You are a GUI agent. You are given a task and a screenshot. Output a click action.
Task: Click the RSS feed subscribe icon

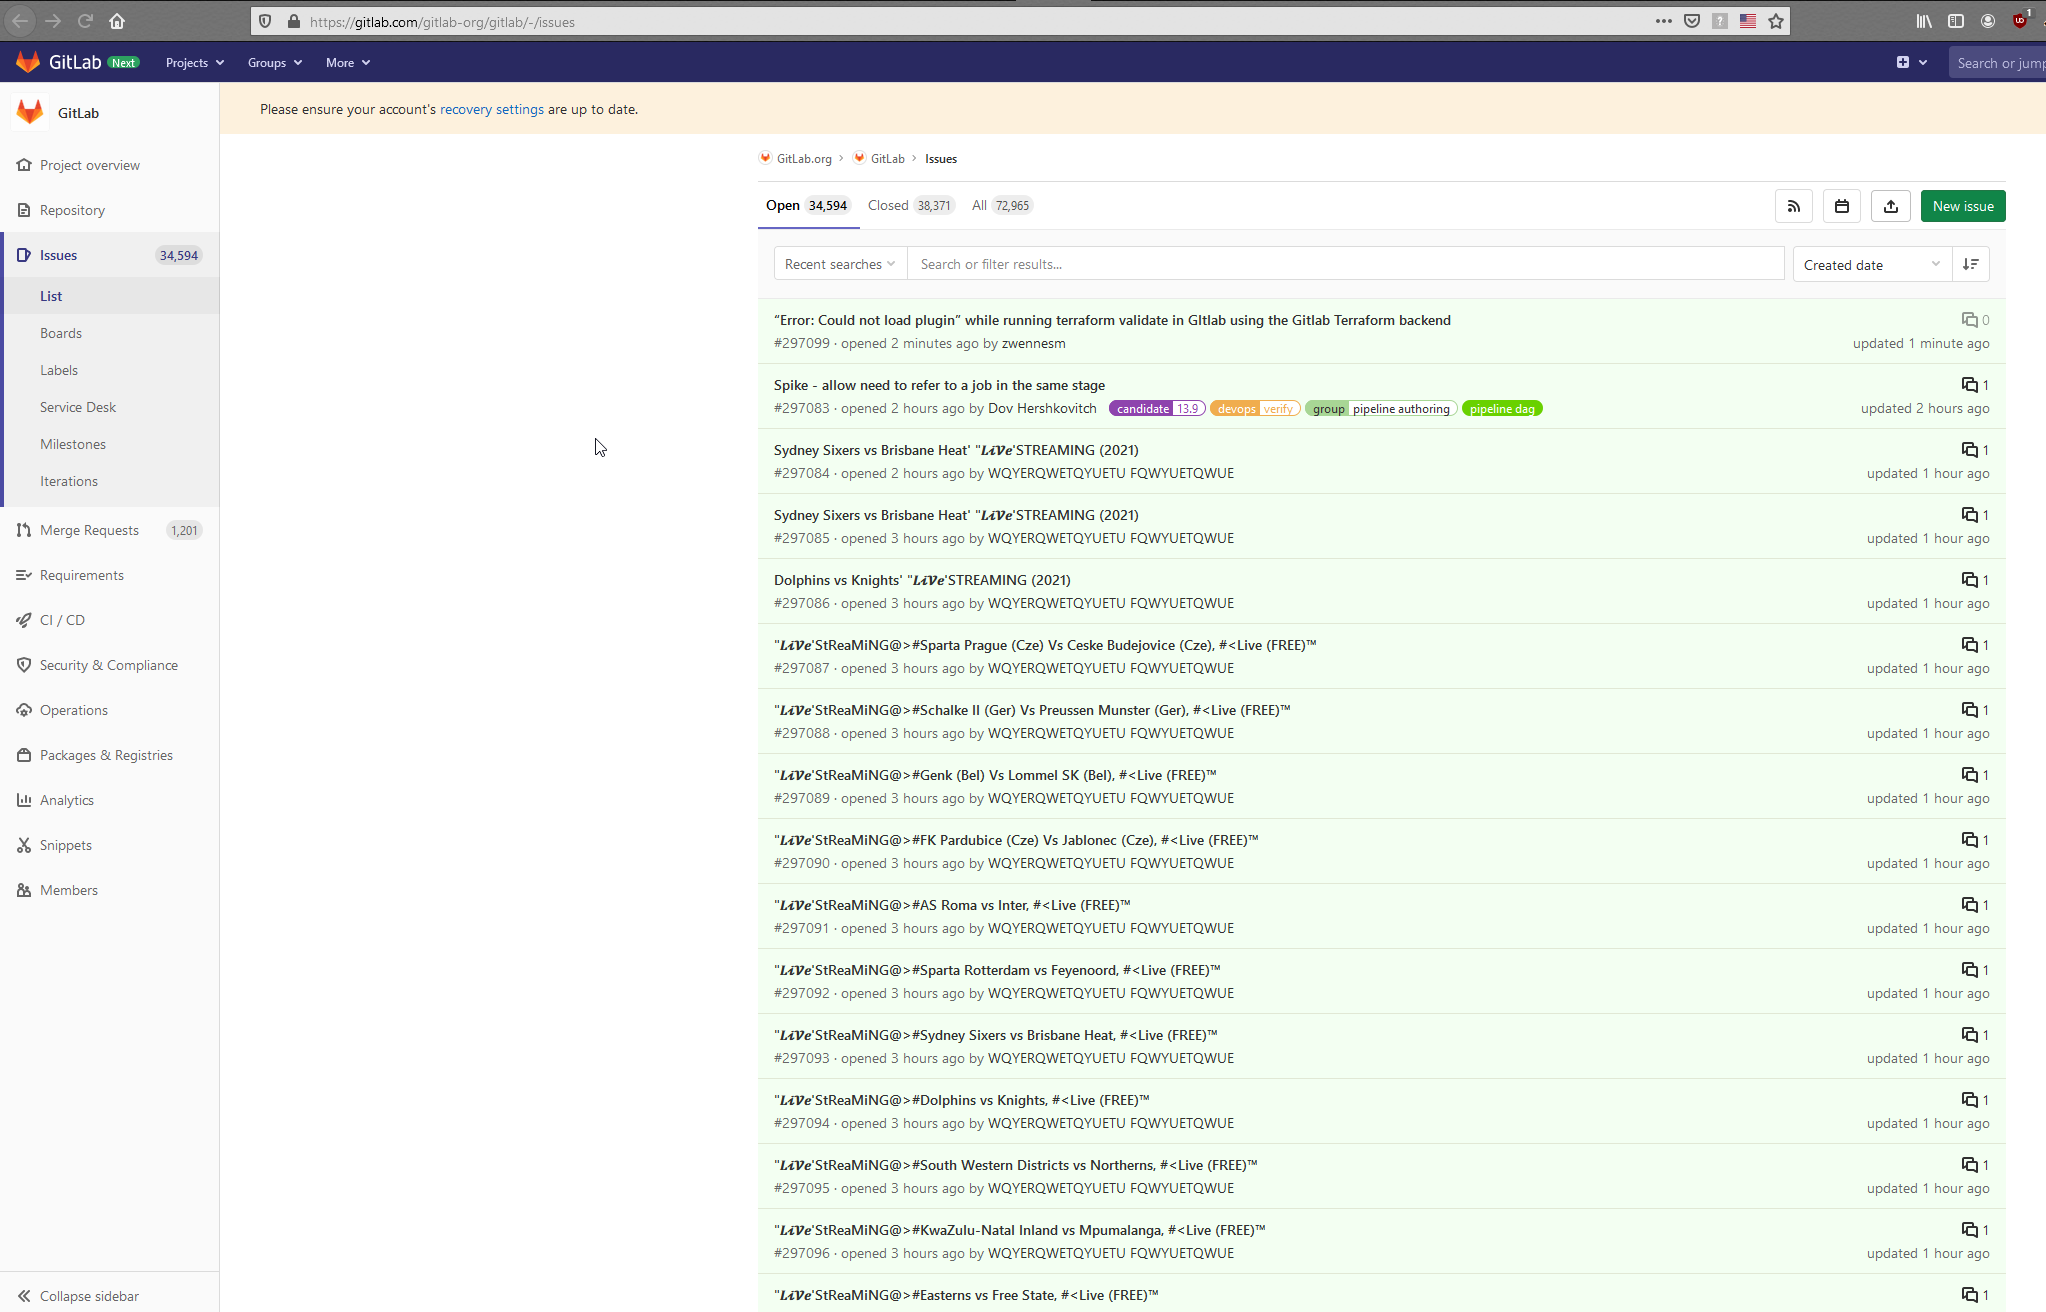pyautogui.click(x=1793, y=206)
